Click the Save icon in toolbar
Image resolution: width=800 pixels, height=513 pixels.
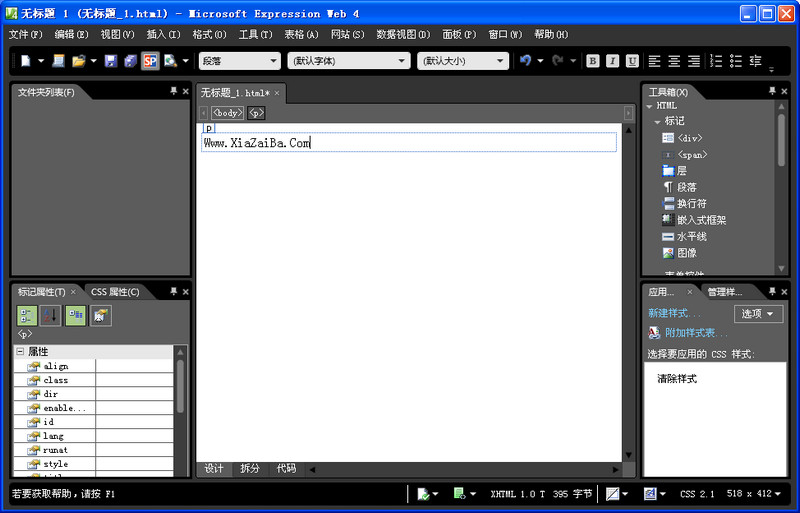point(111,61)
